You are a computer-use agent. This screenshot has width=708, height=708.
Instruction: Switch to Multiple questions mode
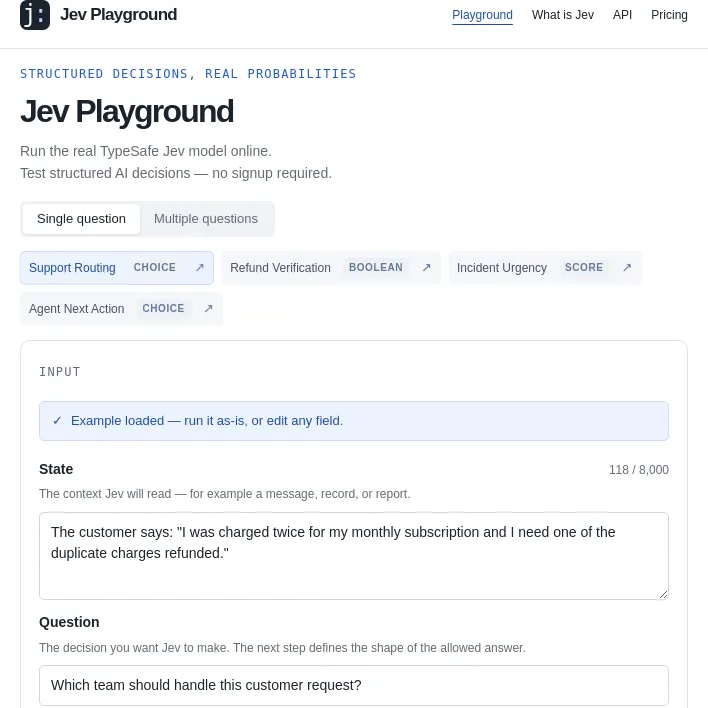206,219
